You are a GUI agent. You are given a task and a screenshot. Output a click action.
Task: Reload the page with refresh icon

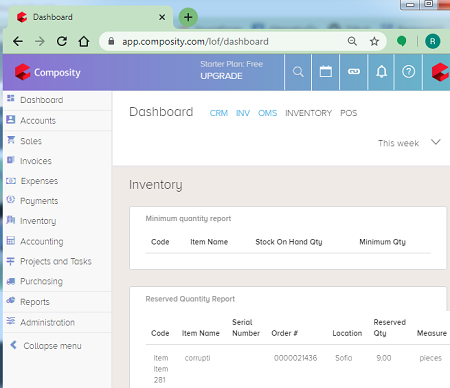coord(62,41)
